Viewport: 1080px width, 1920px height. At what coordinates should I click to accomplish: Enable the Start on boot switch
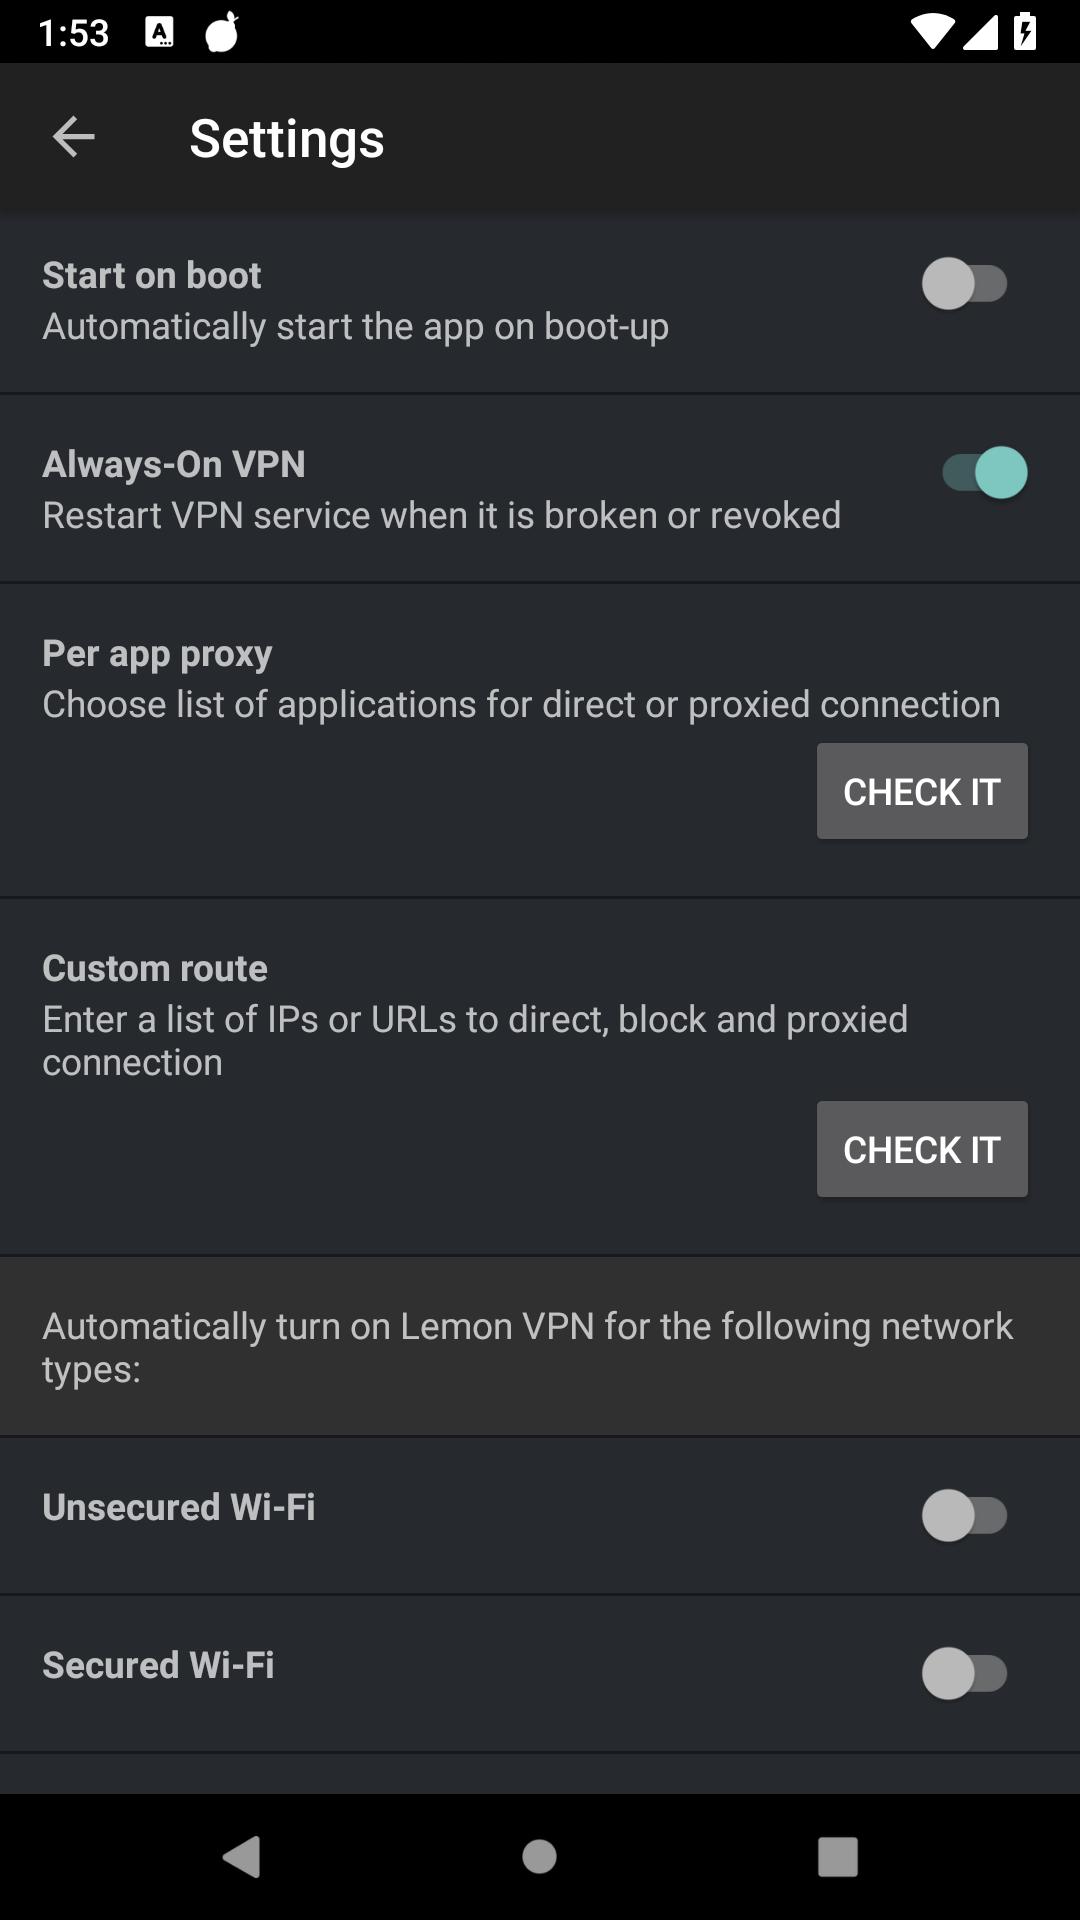coord(965,284)
